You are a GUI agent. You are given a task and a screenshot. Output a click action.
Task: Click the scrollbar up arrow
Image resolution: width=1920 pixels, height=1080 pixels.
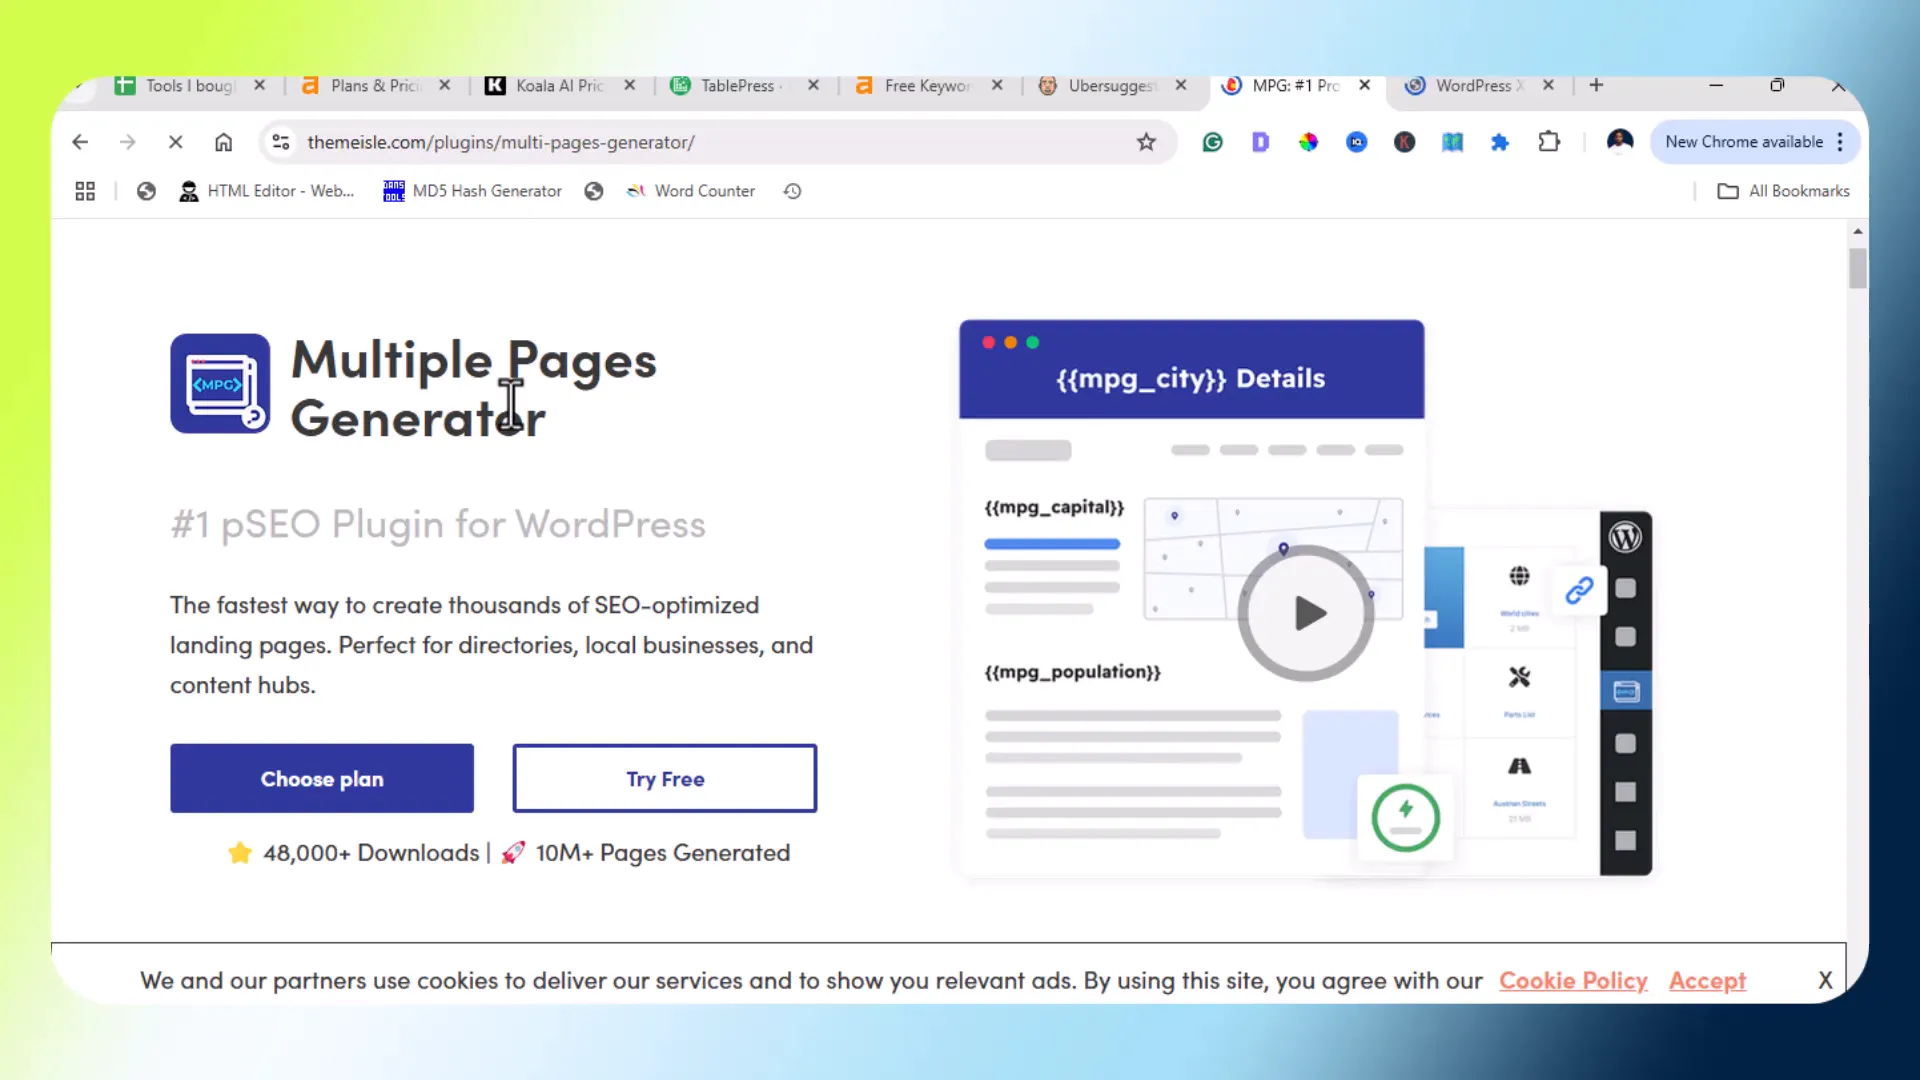[x=1858, y=231]
